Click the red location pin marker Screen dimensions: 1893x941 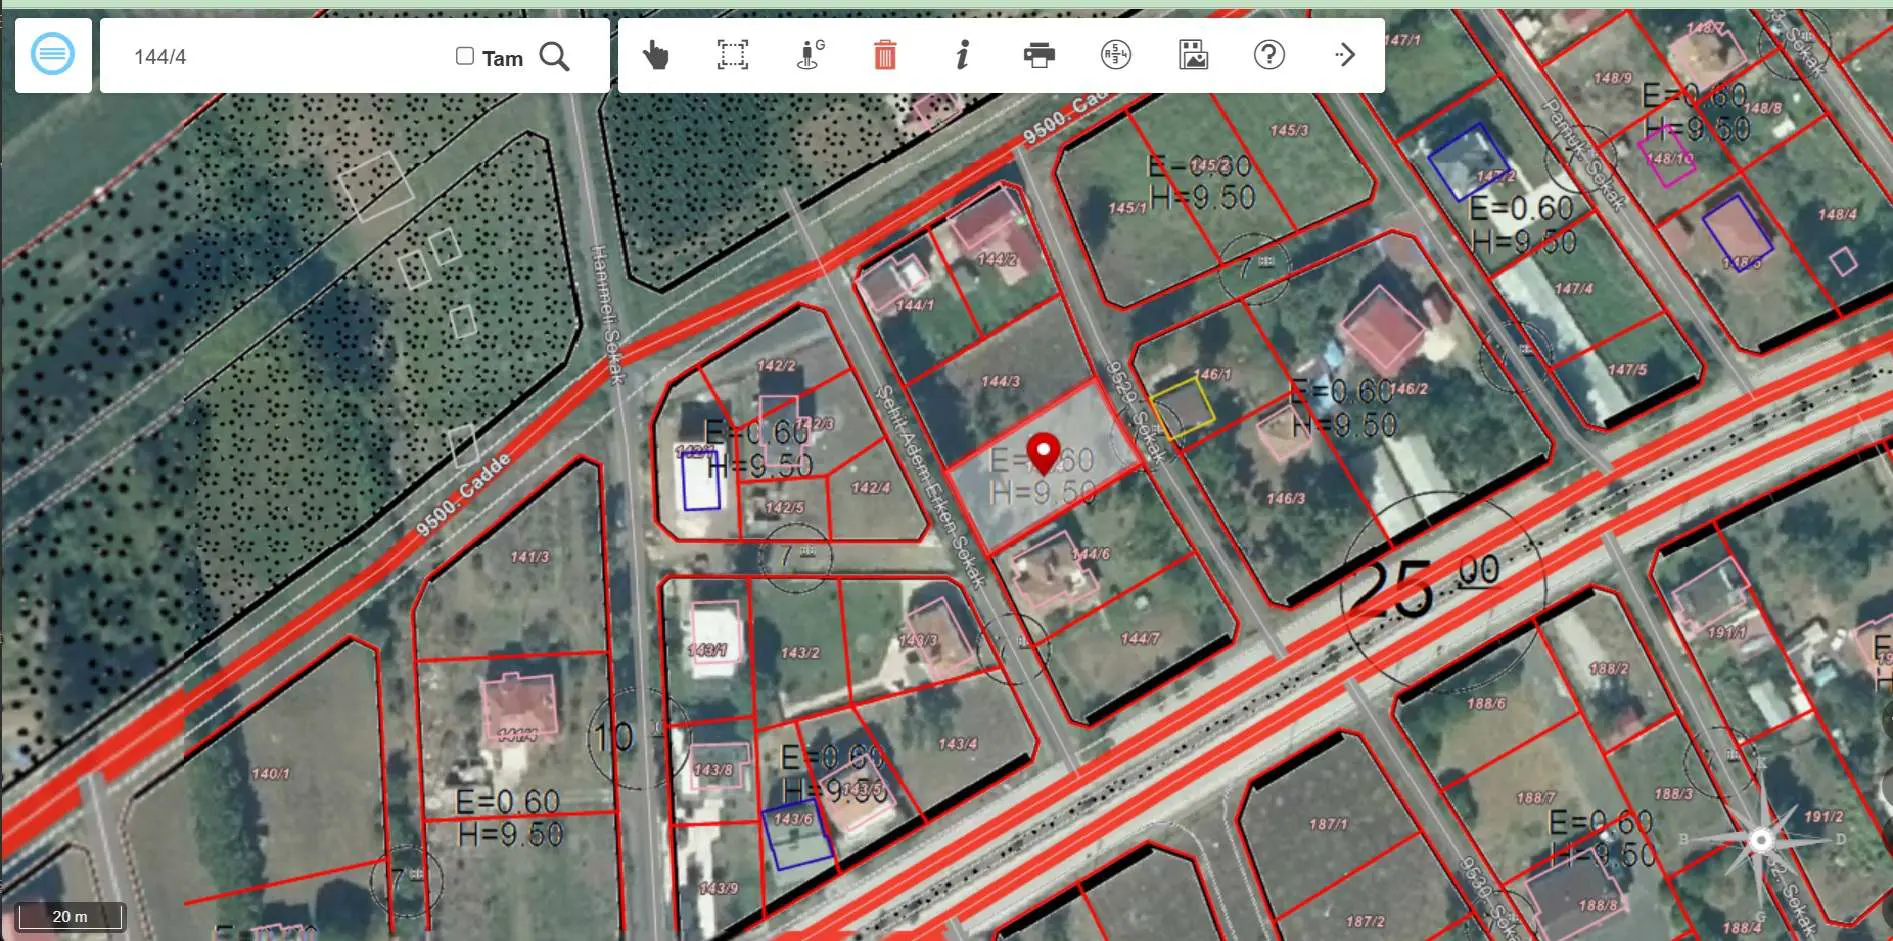(1043, 453)
